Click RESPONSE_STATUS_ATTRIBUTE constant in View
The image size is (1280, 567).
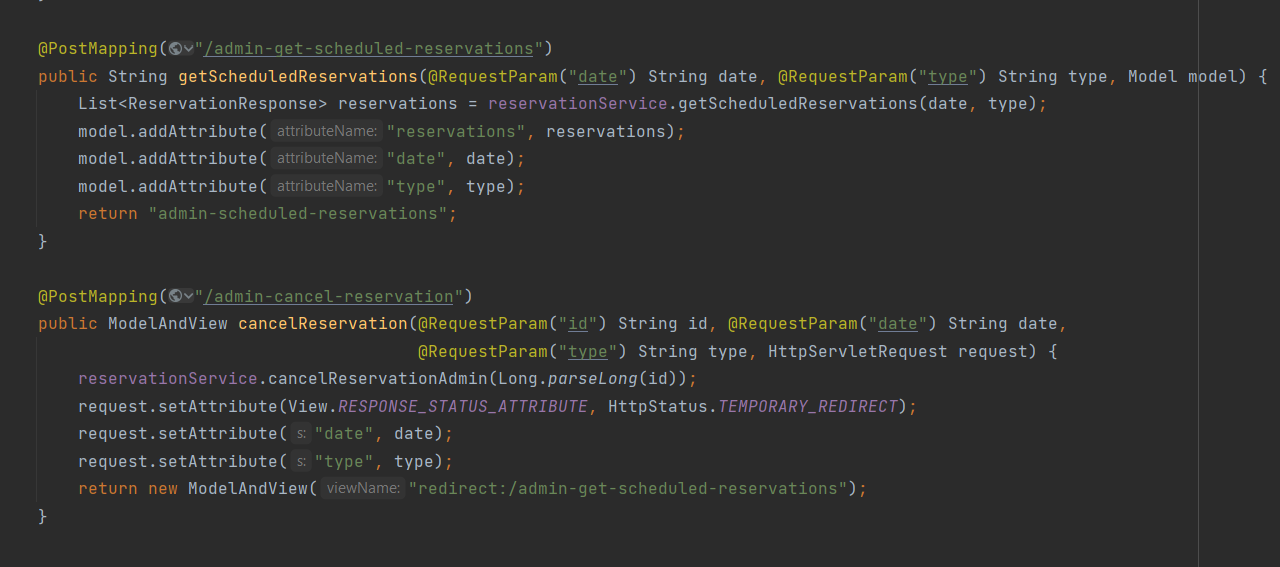[462, 407]
